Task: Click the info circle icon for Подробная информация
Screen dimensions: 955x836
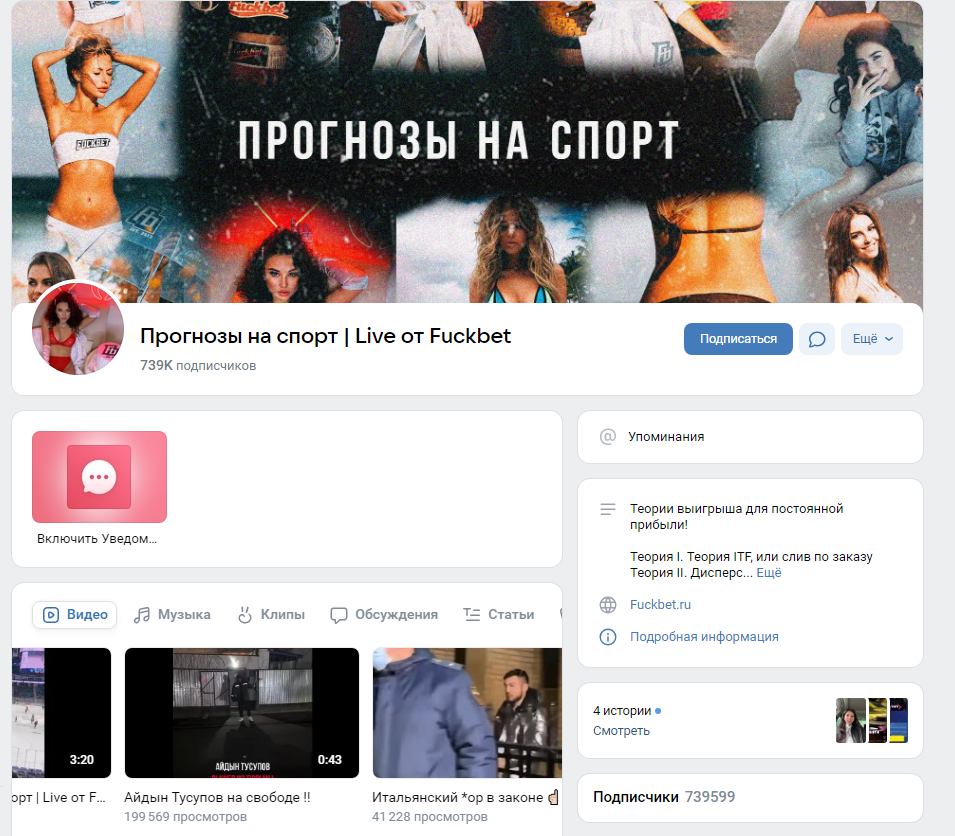Action: [607, 637]
